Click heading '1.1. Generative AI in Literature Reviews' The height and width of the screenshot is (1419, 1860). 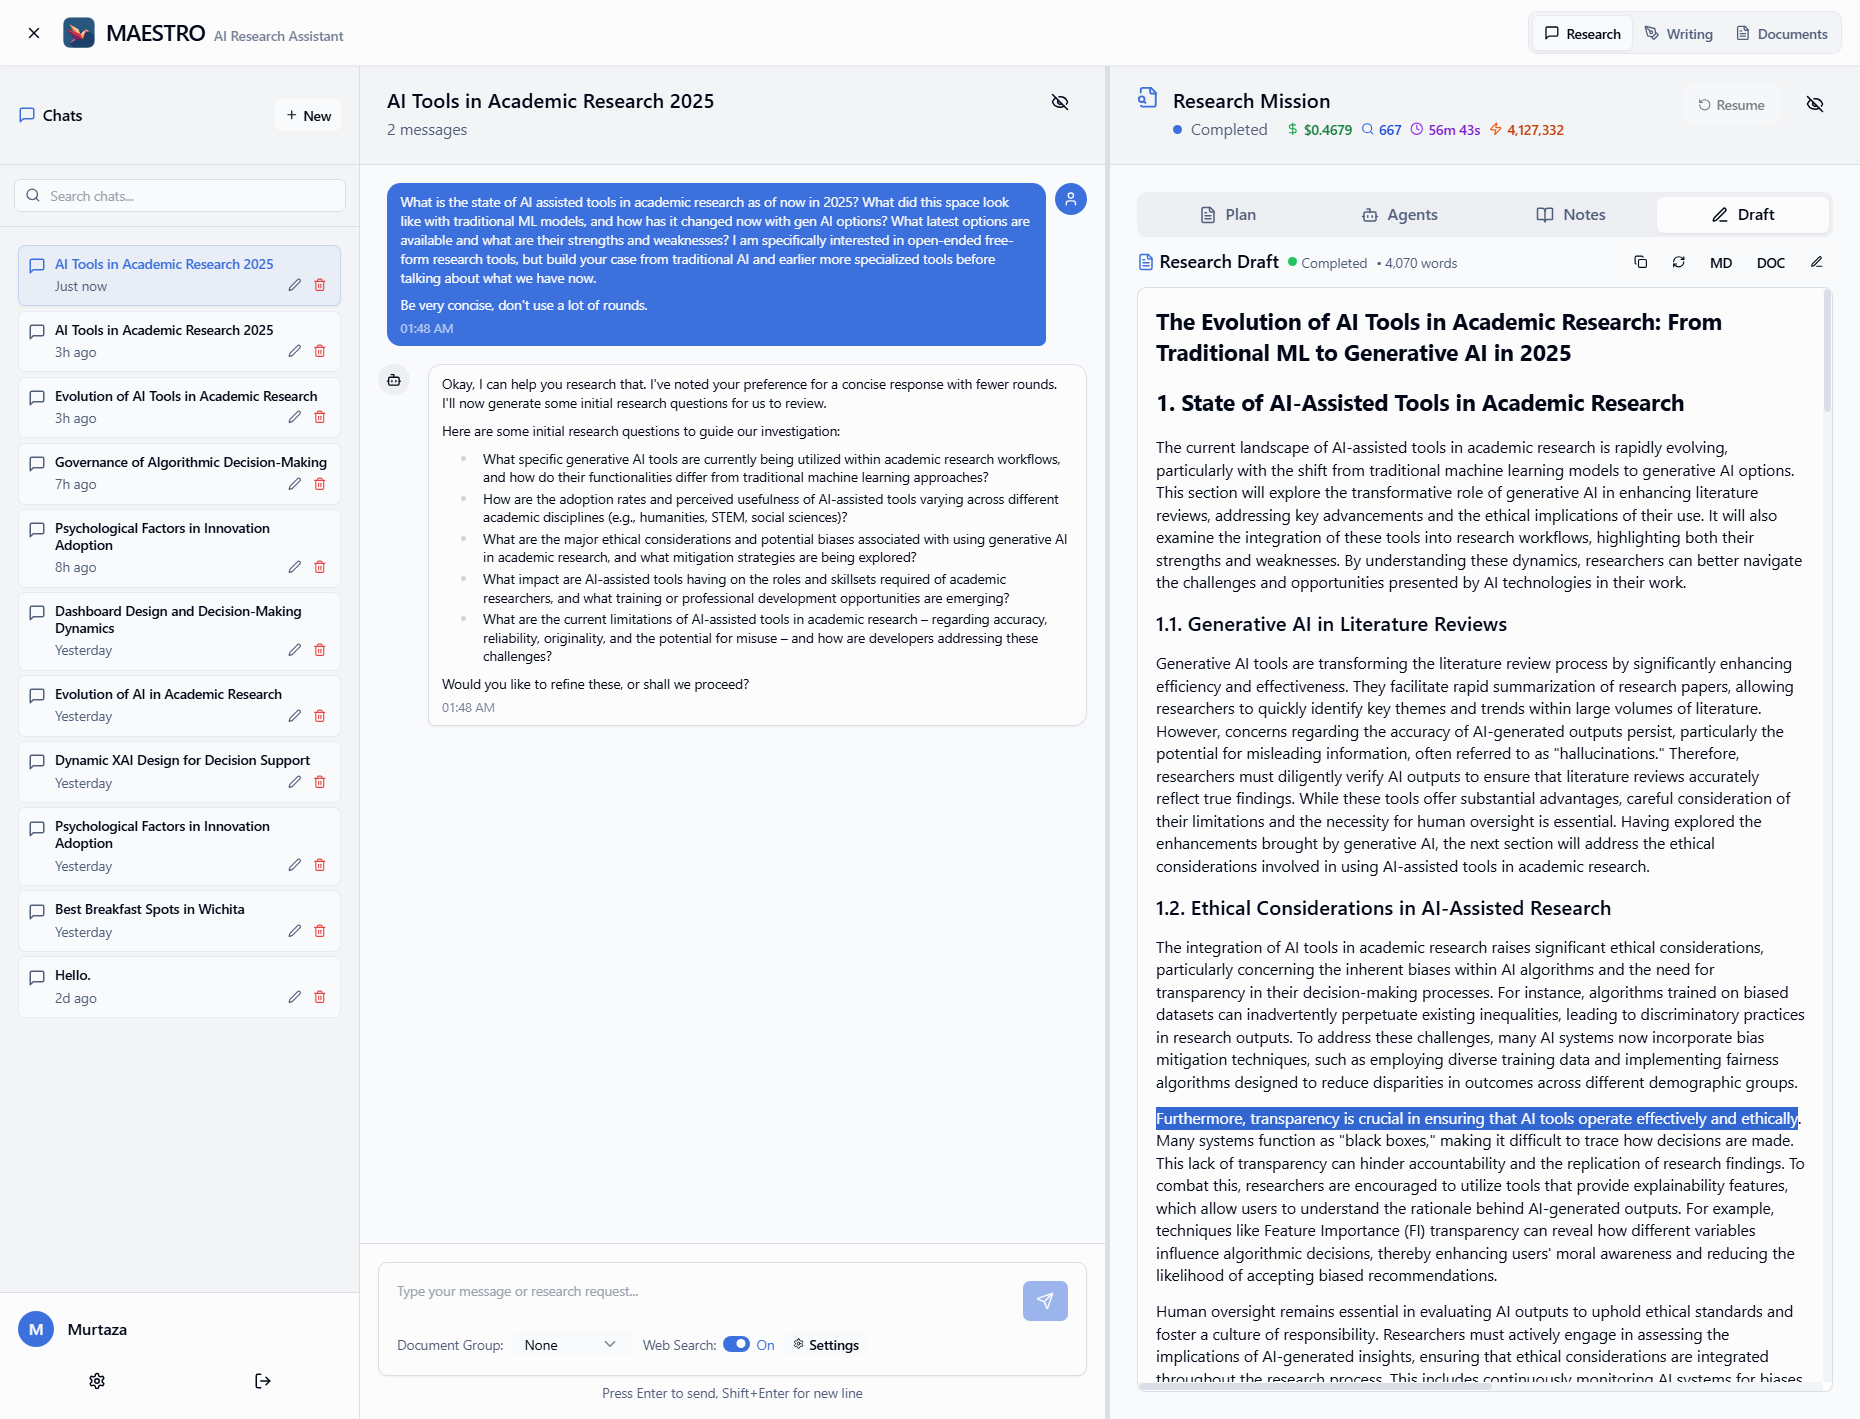pos(1331,624)
